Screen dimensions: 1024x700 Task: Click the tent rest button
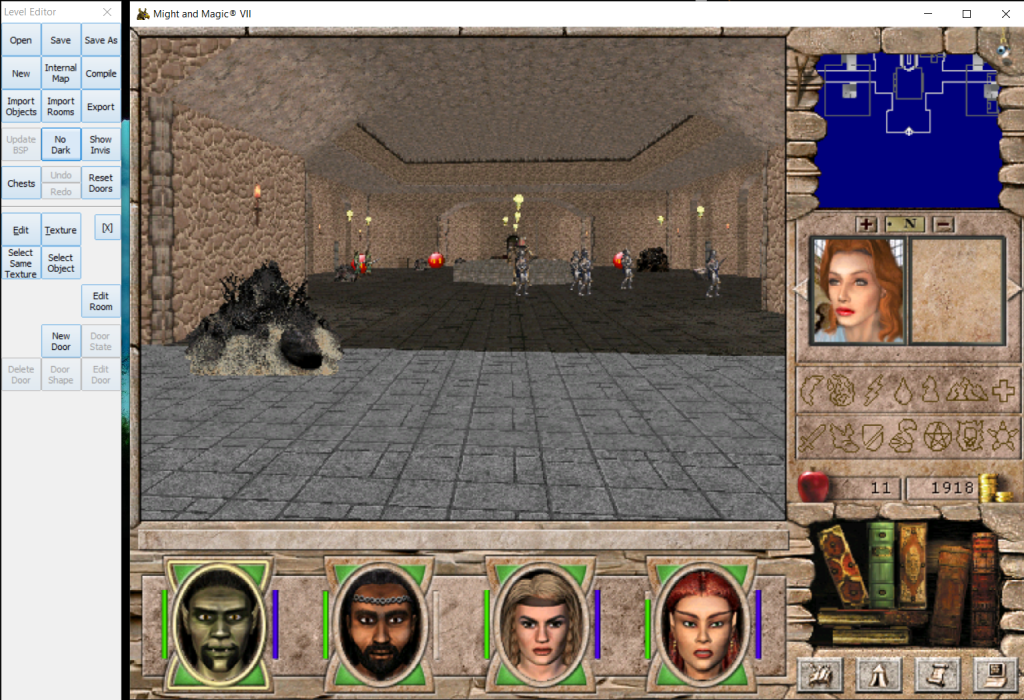(x=879, y=674)
